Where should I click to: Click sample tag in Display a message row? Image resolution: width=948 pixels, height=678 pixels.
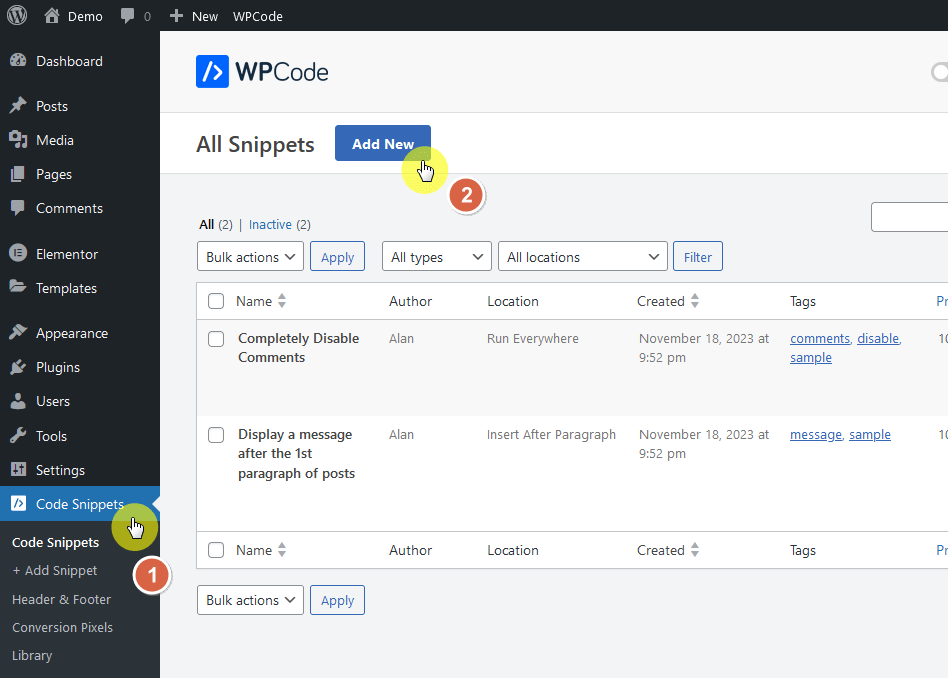point(869,435)
